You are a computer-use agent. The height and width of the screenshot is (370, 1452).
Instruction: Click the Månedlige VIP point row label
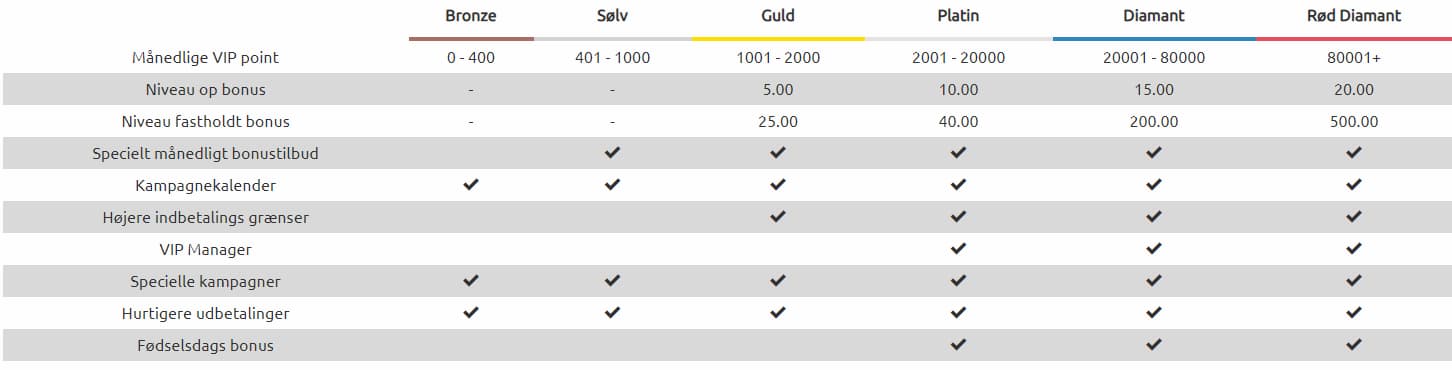coord(205,58)
